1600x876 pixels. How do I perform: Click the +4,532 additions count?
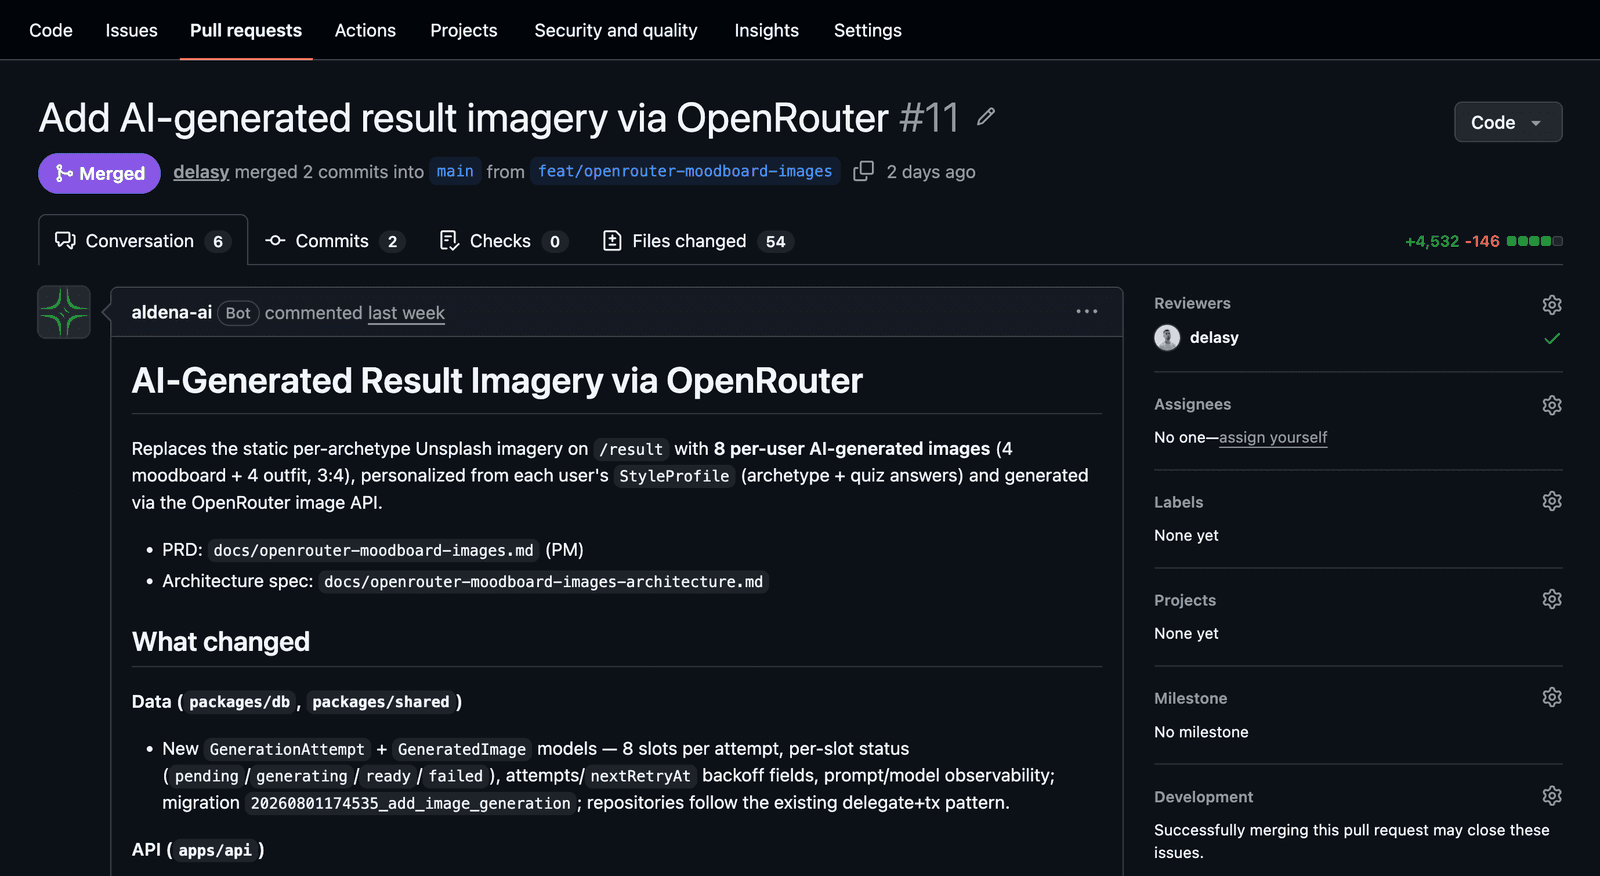click(1432, 241)
